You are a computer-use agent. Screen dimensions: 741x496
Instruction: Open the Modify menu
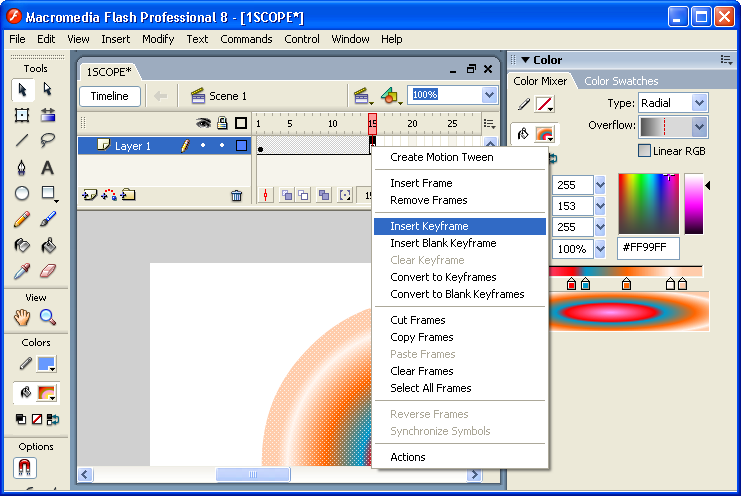pos(158,39)
